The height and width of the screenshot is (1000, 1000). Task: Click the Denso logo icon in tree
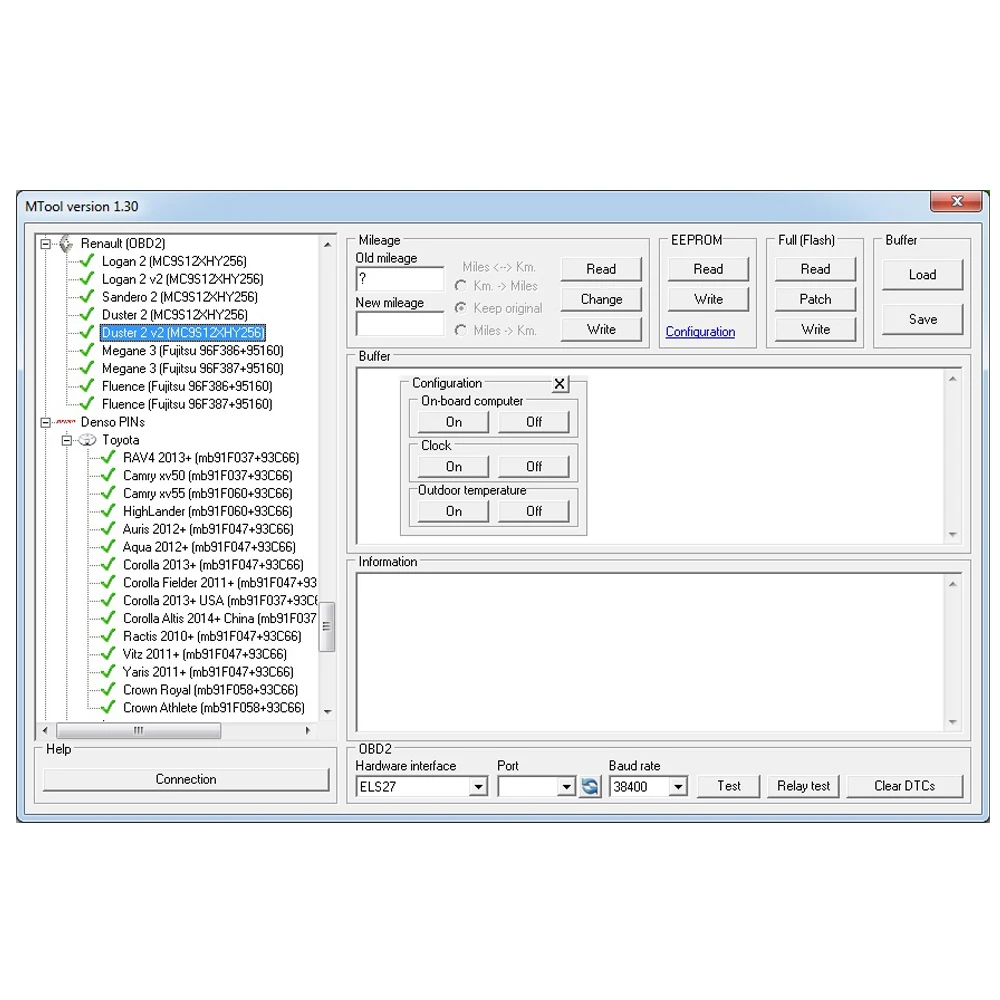coord(65,422)
